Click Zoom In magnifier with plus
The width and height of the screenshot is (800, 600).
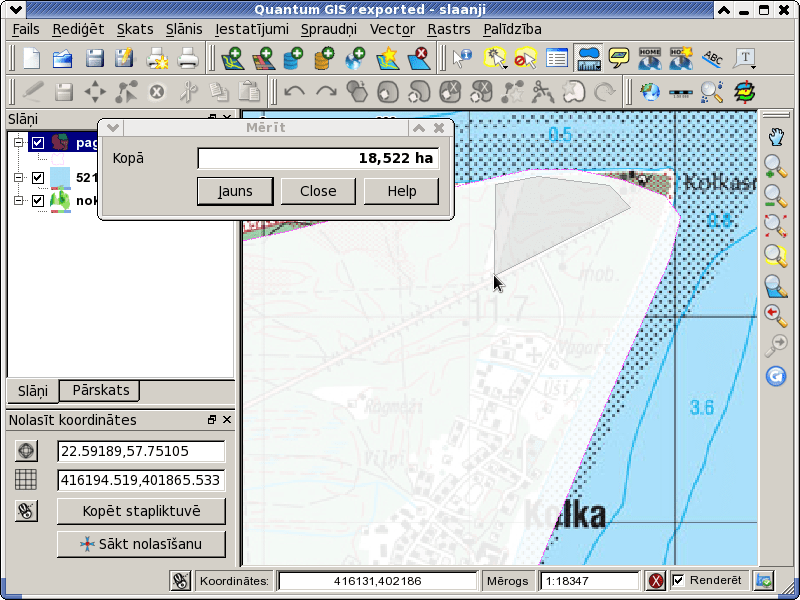pos(776,166)
